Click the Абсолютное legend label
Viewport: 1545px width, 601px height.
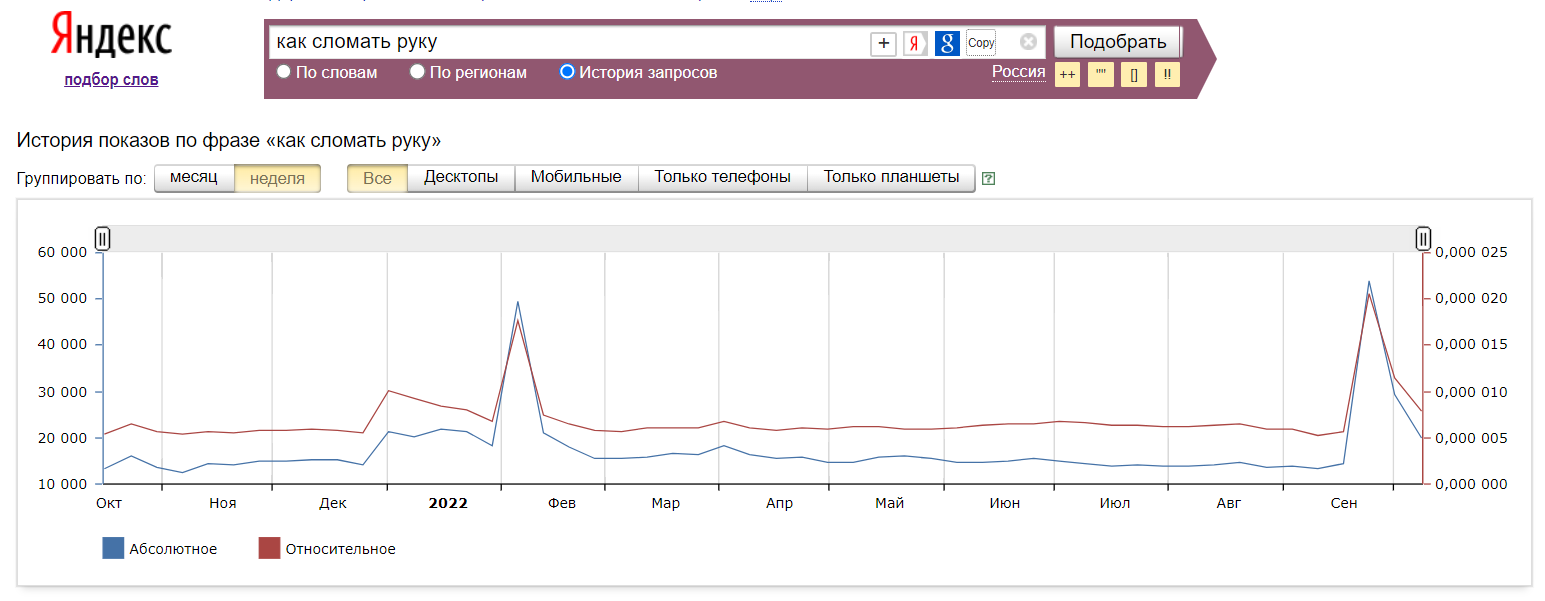point(173,549)
